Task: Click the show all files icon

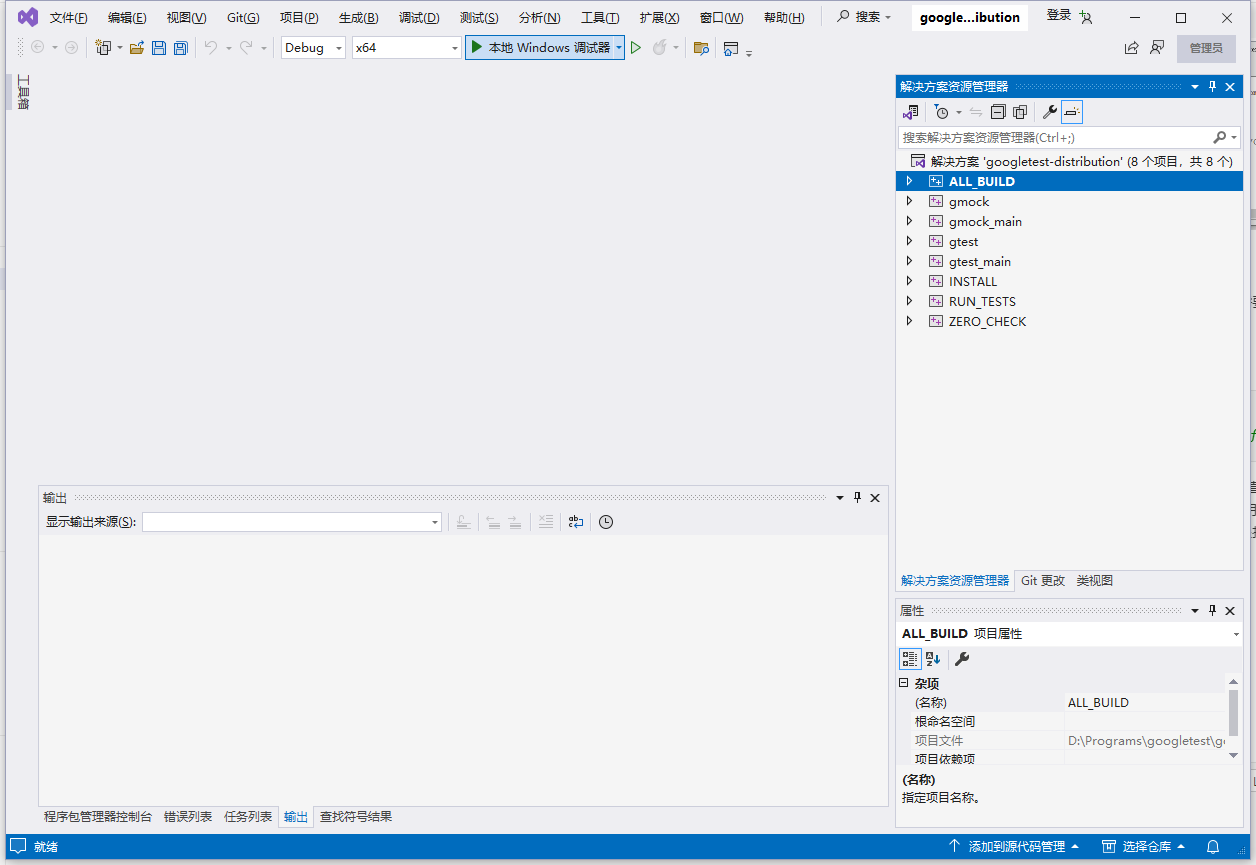Action: click(1020, 112)
